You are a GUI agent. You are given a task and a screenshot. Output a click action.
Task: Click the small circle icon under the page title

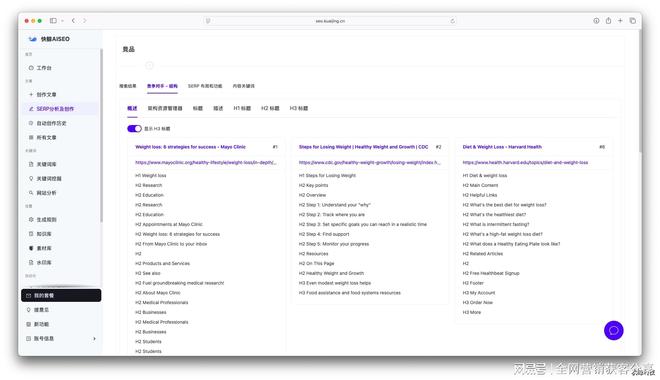click(x=149, y=65)
